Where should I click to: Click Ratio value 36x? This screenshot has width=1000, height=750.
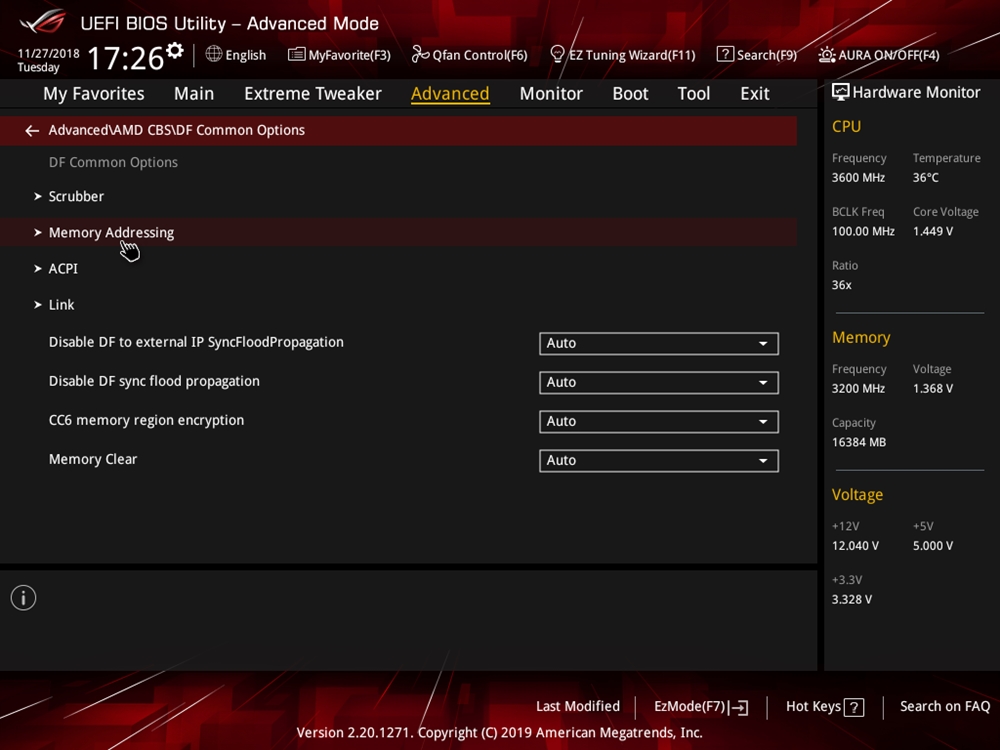click(841, 285)
